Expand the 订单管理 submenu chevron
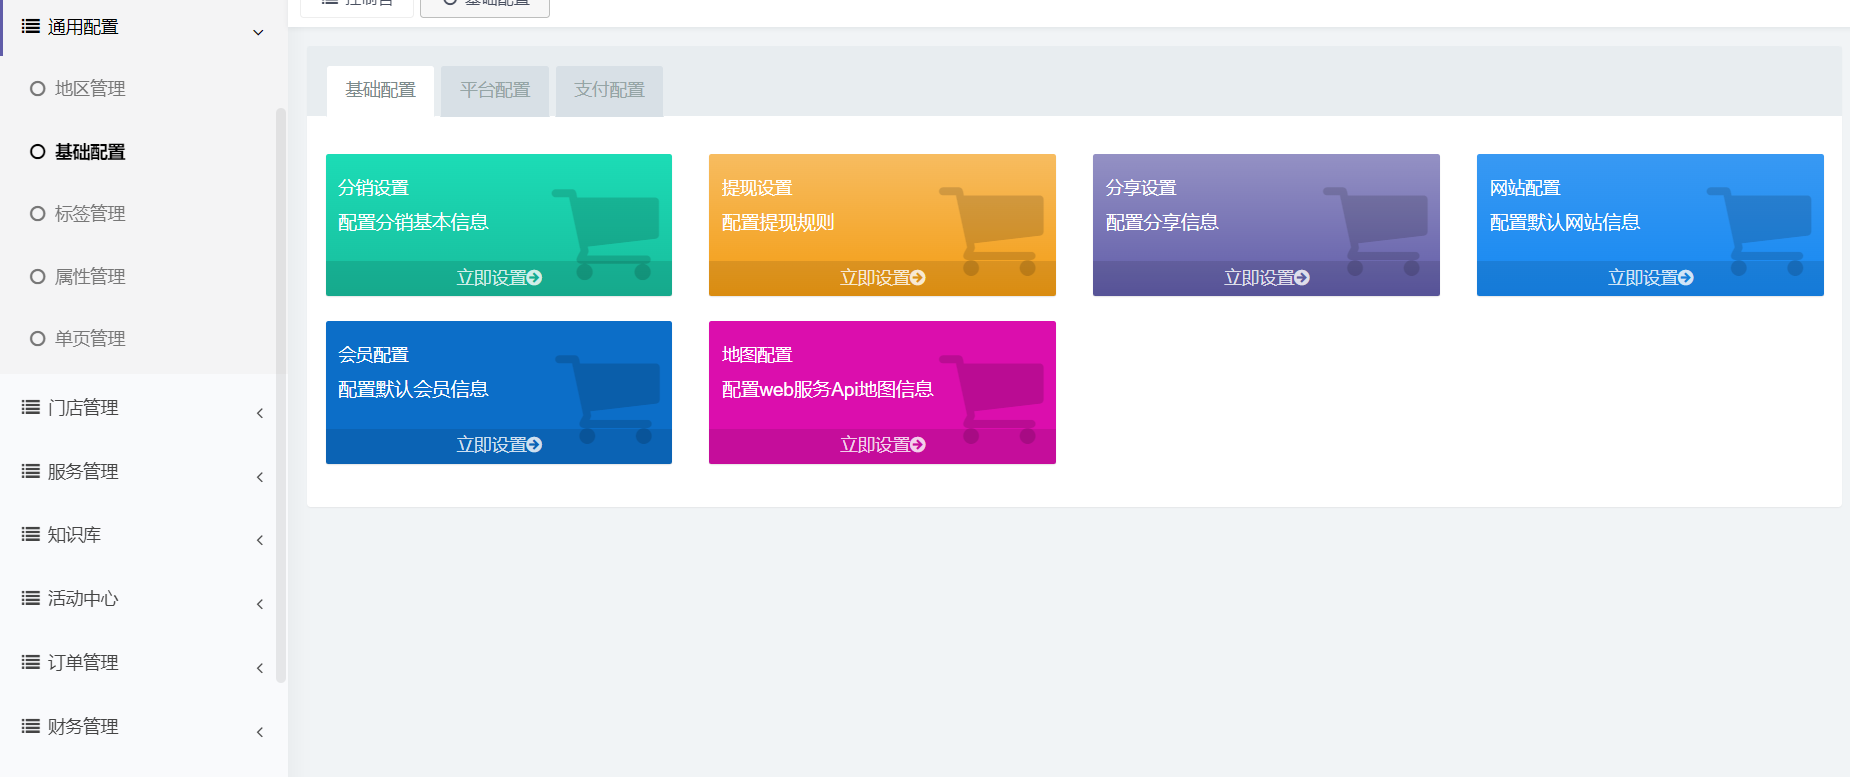 point(260,668)
